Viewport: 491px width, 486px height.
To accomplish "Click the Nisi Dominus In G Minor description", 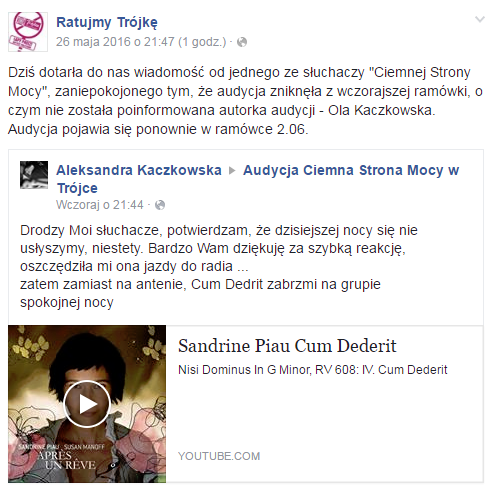I will point(313,370).
